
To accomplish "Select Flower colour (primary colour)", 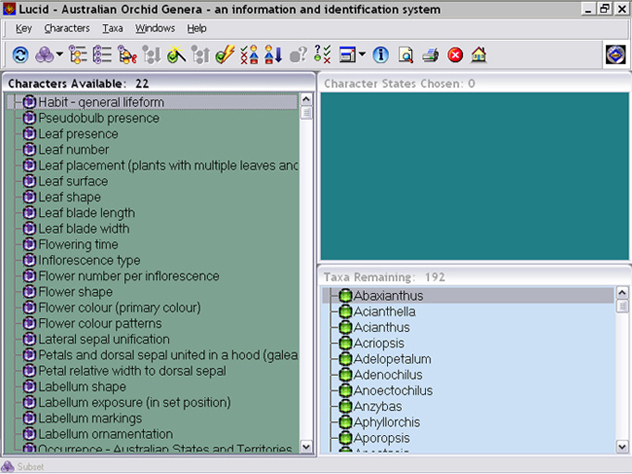I will (x=119, y=308).
